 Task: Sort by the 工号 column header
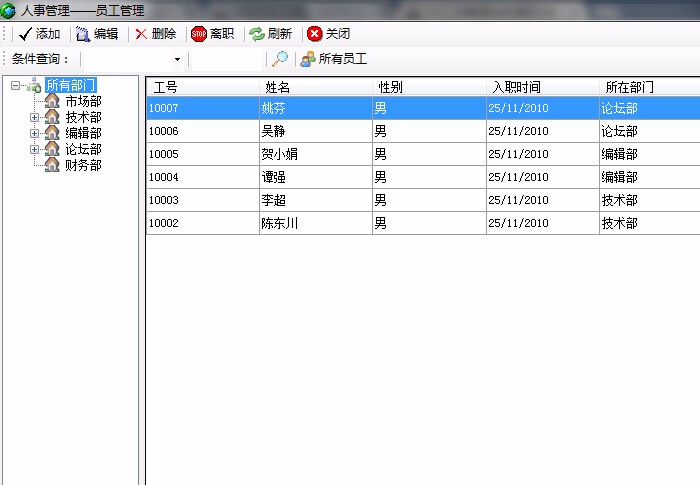pos(203,87)
